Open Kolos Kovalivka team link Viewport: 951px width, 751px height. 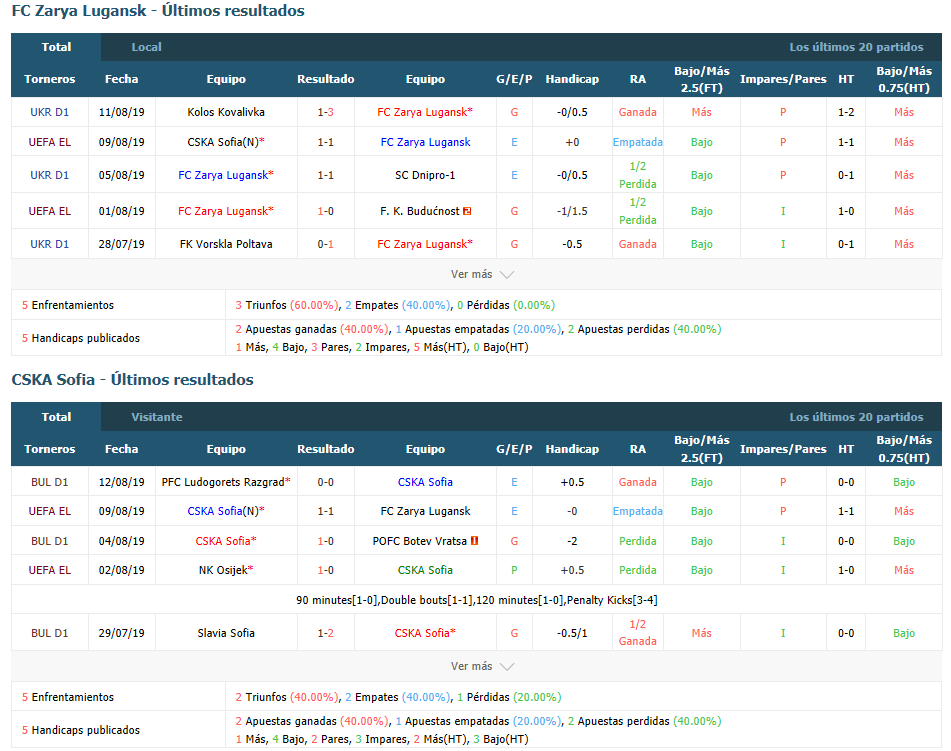(226, 112)
